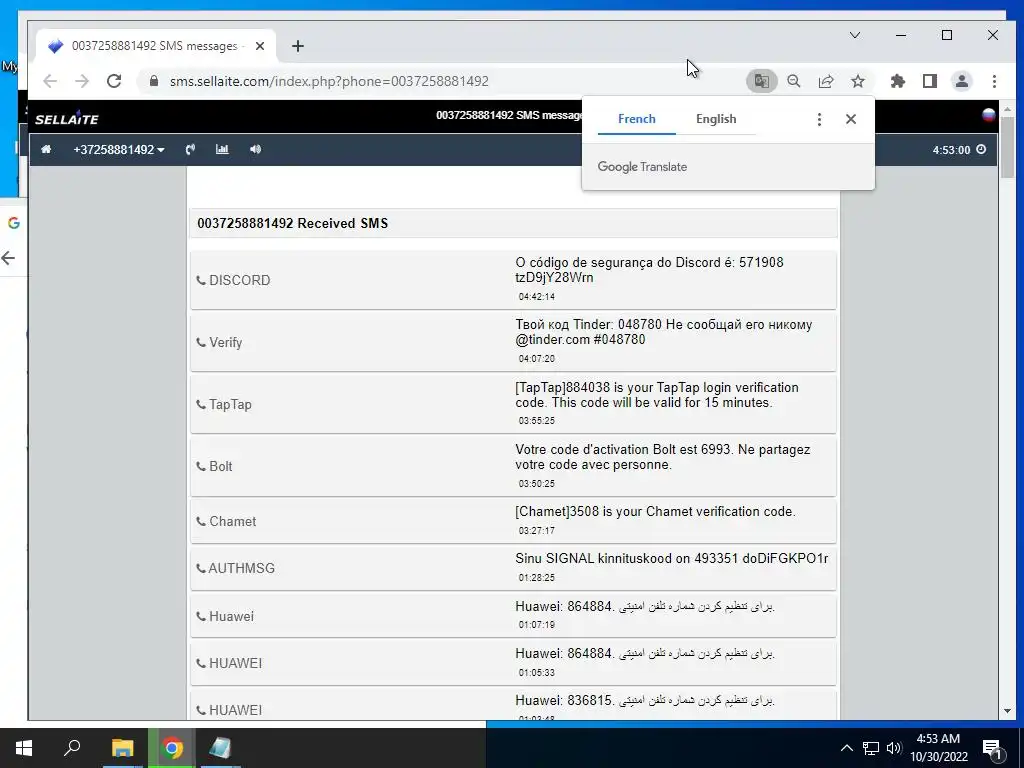This screenshot has width=1024, height=768.
Task: Click the Google G icon in left window
Action: point(14,223)
